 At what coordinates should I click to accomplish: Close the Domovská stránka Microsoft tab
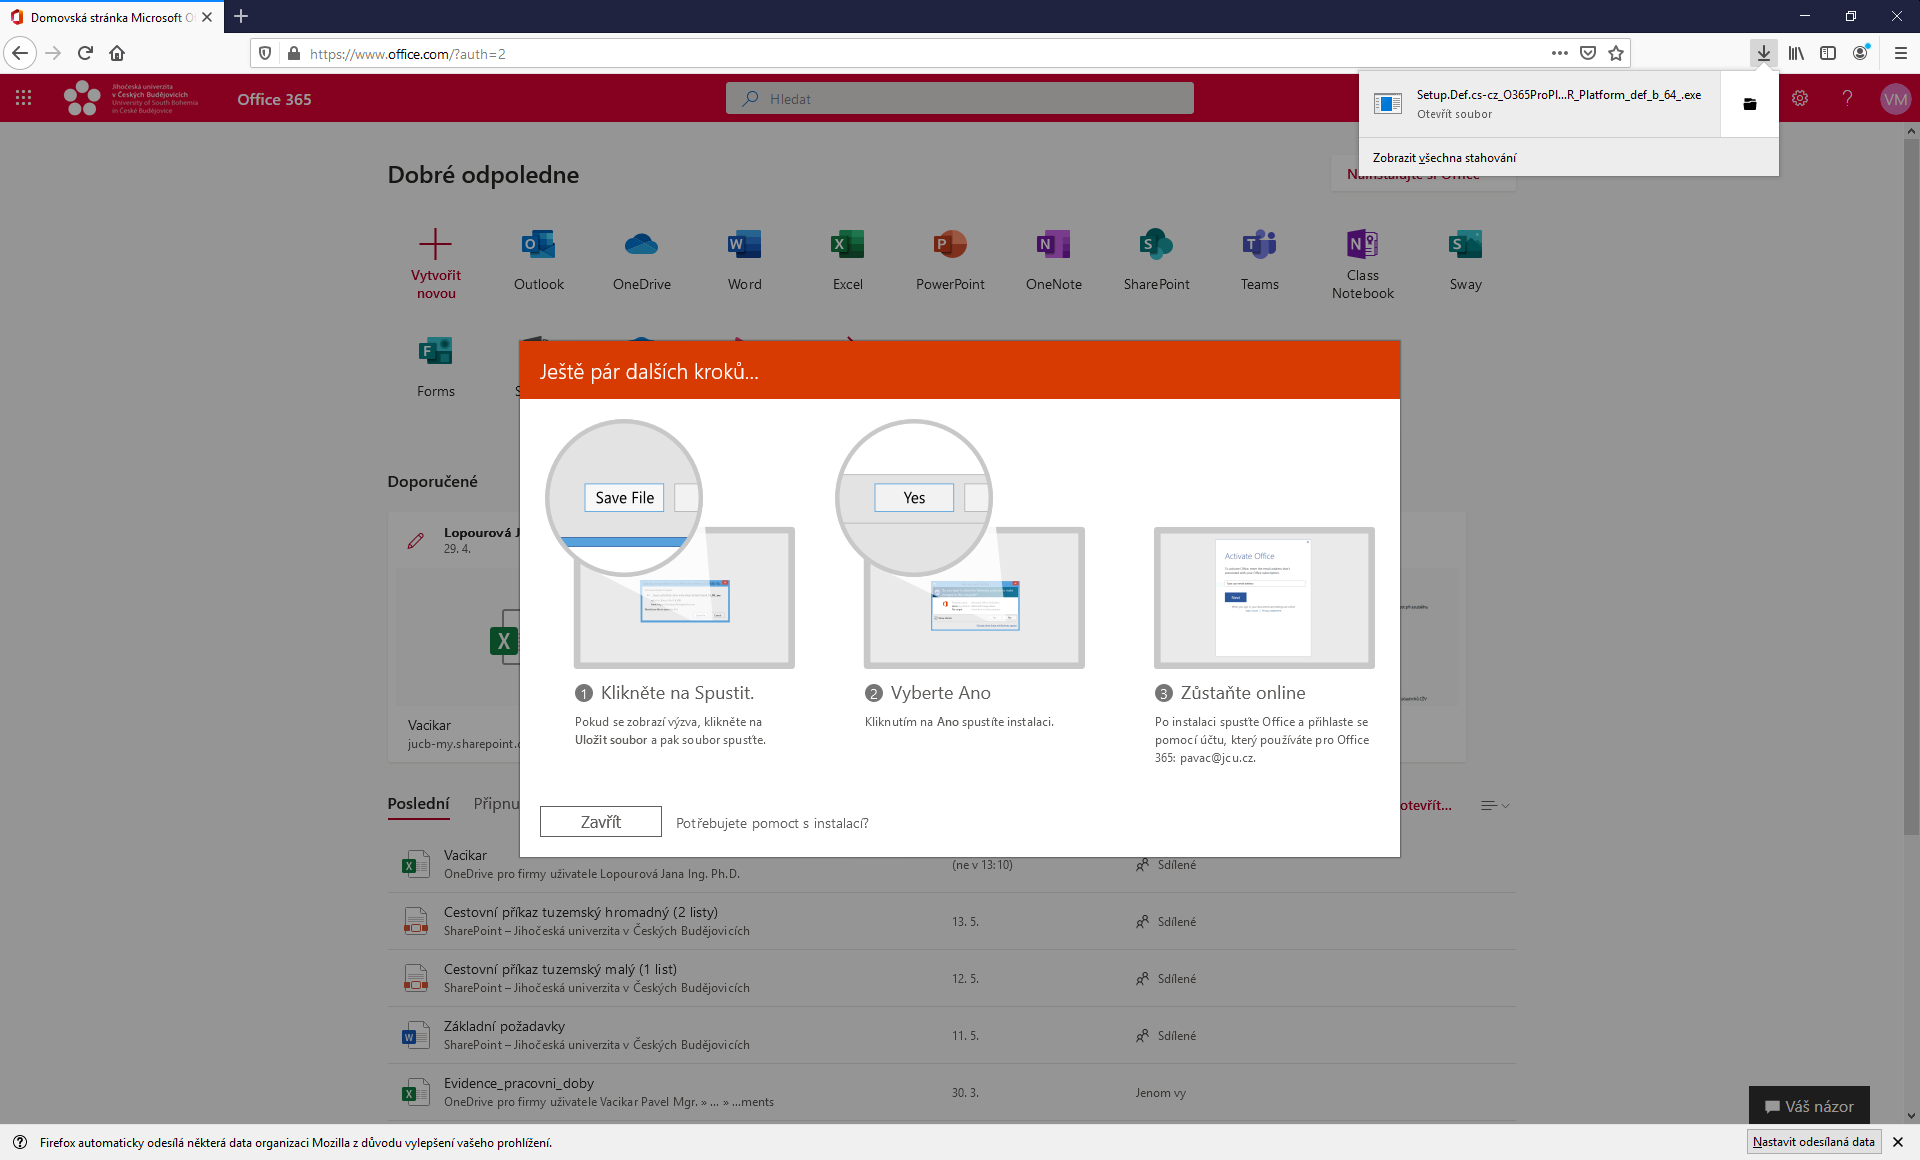(x=207, y=17)
